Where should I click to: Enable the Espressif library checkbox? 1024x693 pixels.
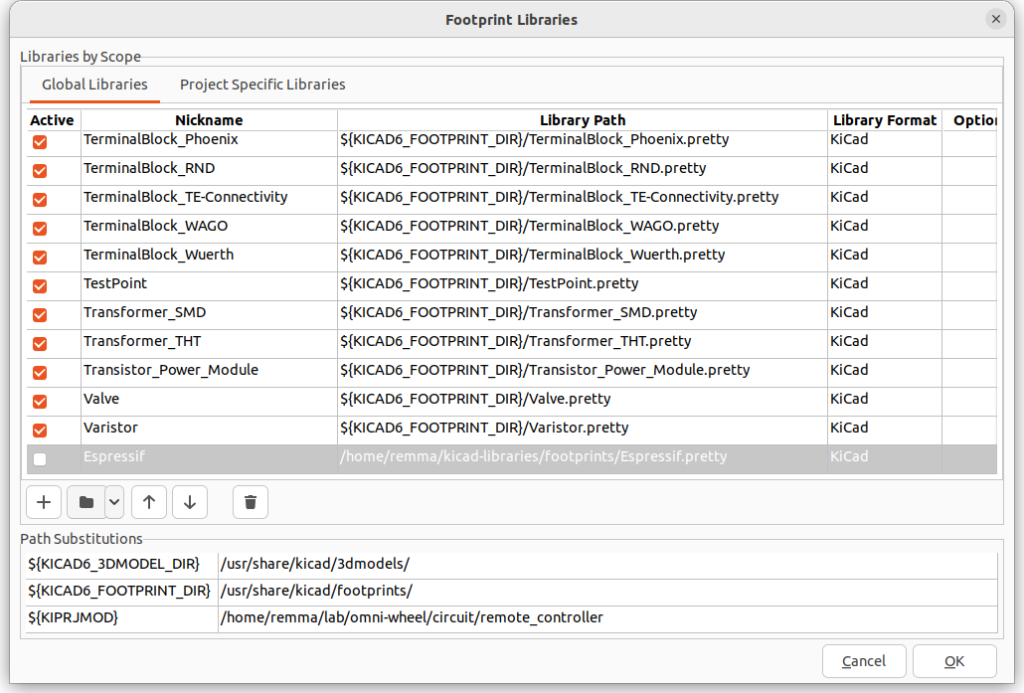[40, 459]
